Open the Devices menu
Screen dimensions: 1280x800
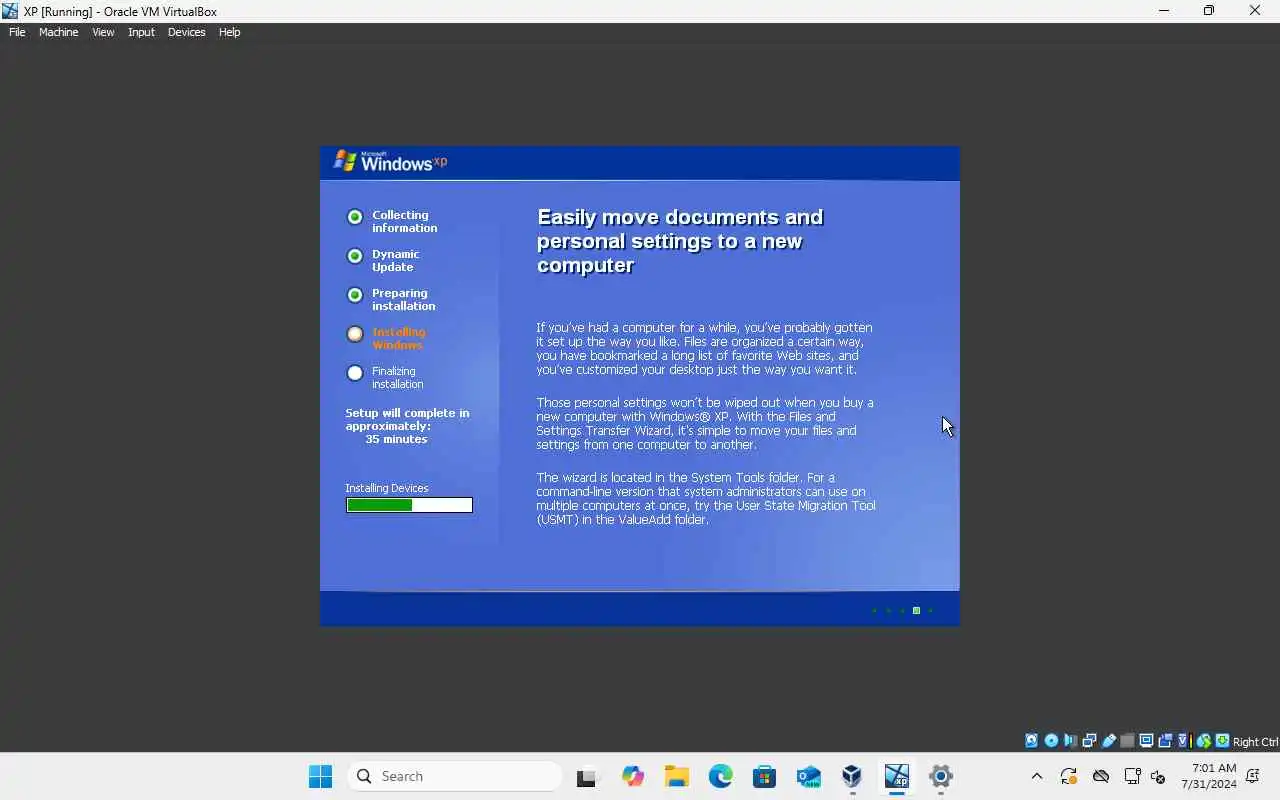(186, 32)
